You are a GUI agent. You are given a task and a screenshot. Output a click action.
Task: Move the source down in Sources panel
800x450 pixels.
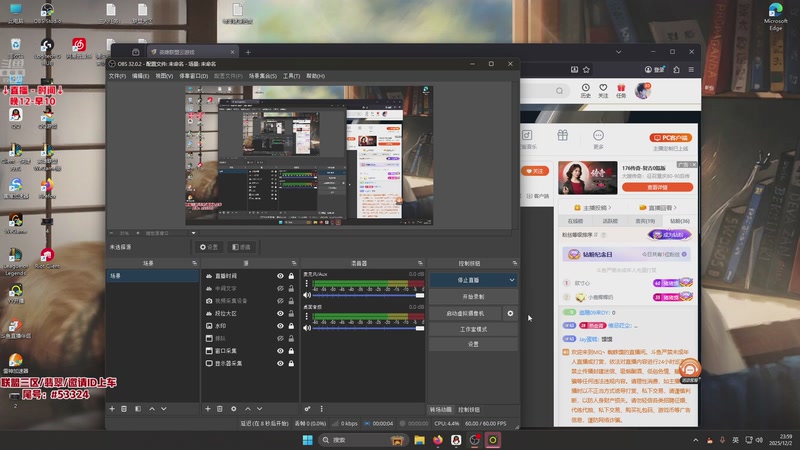point(260,409)
